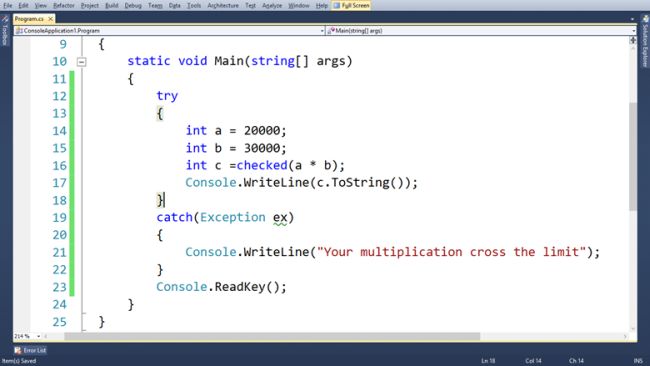Click 'Ln 18' in status bar

488,361
